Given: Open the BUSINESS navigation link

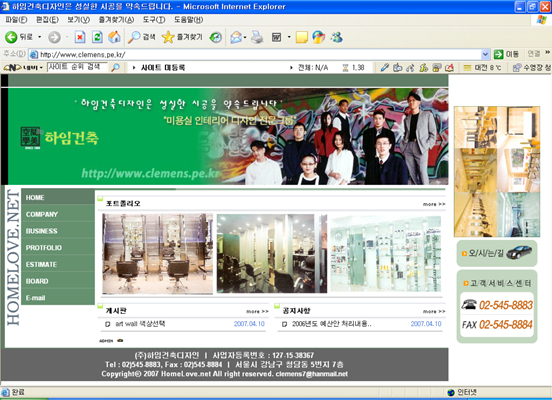Looking at the screenshot, I should 58,231.
